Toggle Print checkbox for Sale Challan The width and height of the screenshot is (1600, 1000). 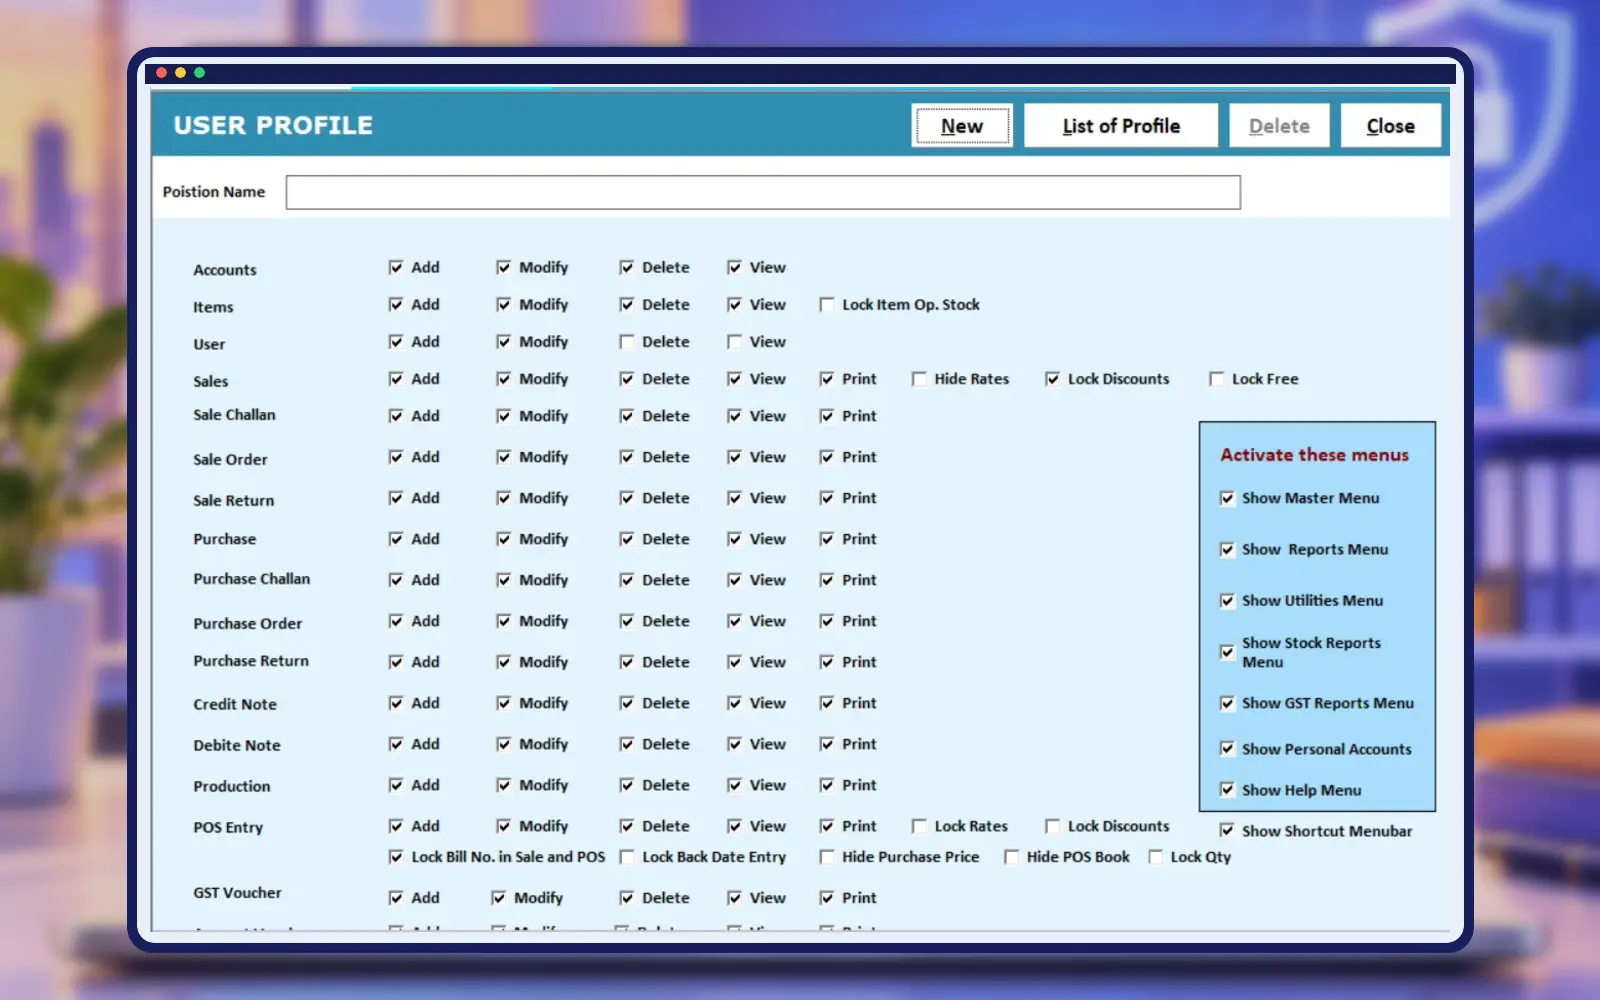(827, 416)
